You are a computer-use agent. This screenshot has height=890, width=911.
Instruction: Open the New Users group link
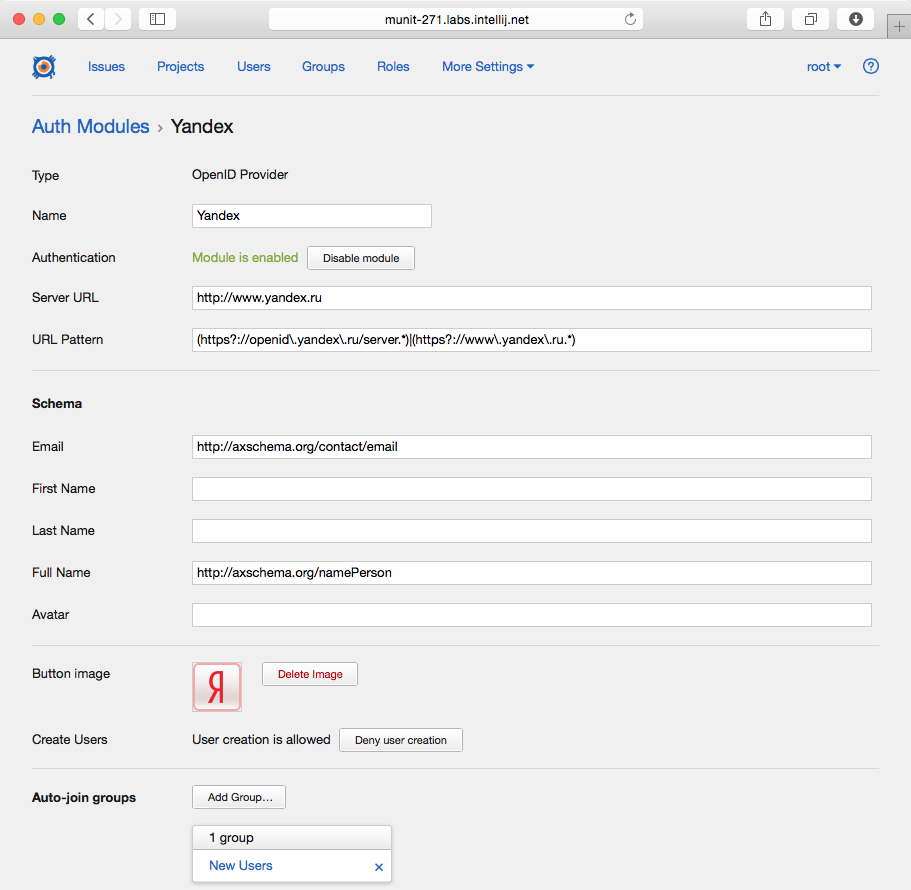coord(241,866)
